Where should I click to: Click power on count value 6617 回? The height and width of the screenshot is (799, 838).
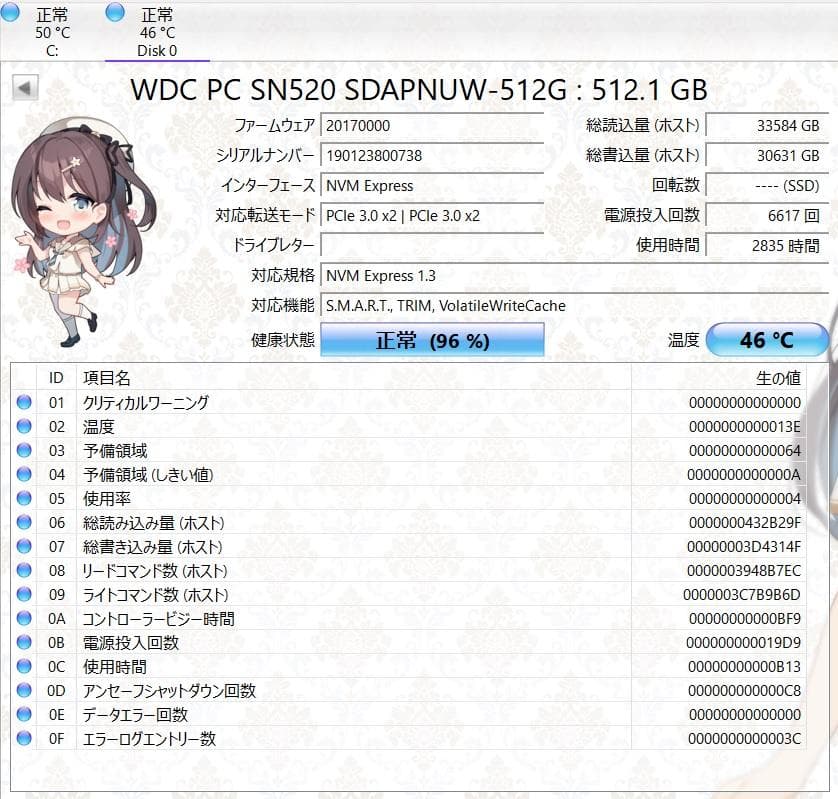click(767, 215)
